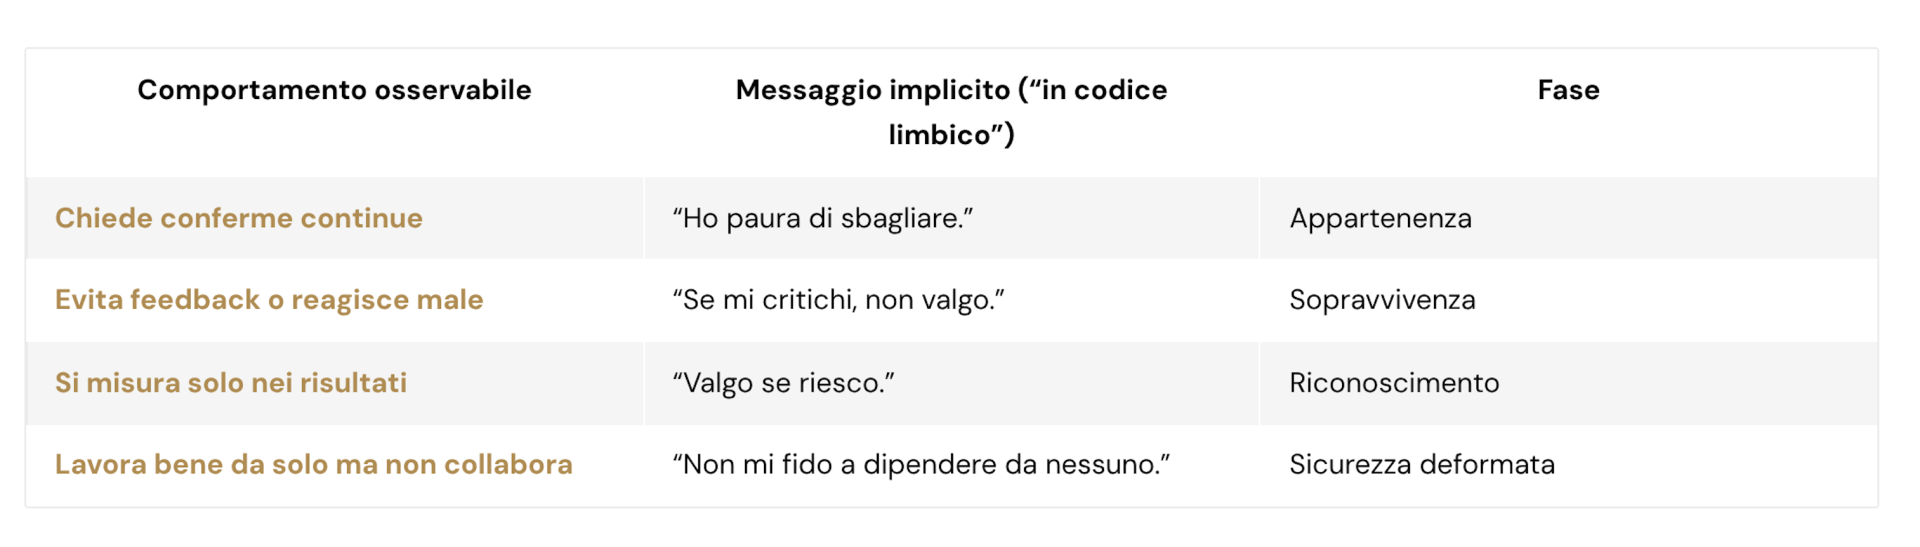Select the "Riconoscimento" phase cell
The image size is (1920, 547).
tap(1394, 383)
